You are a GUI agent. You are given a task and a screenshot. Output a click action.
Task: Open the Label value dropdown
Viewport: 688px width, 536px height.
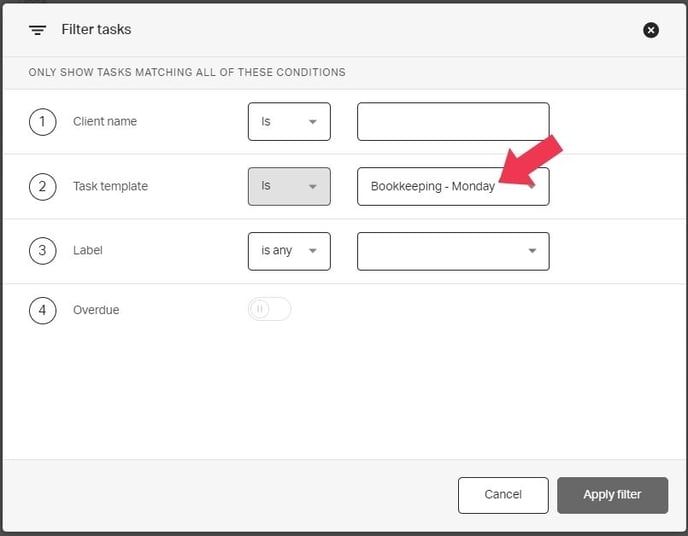click(453, 251)
